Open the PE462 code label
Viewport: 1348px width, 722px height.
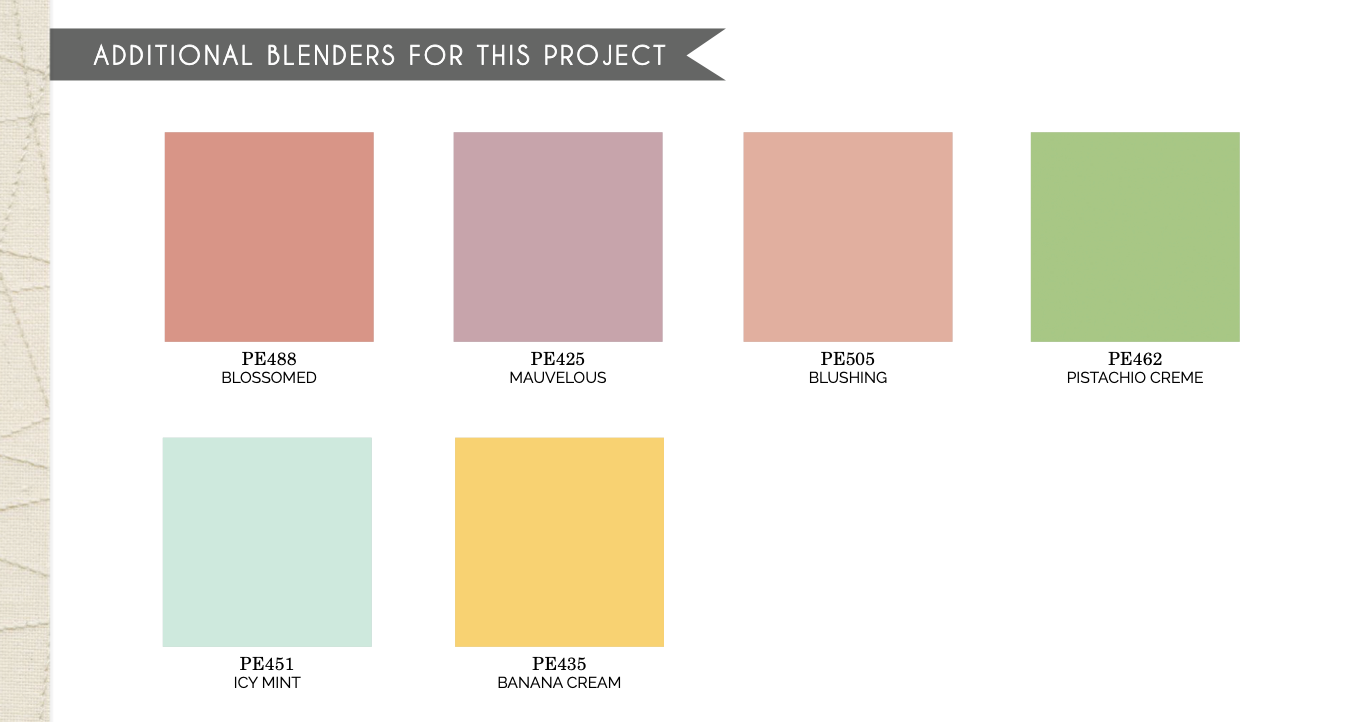click(x=1135, y=359)
